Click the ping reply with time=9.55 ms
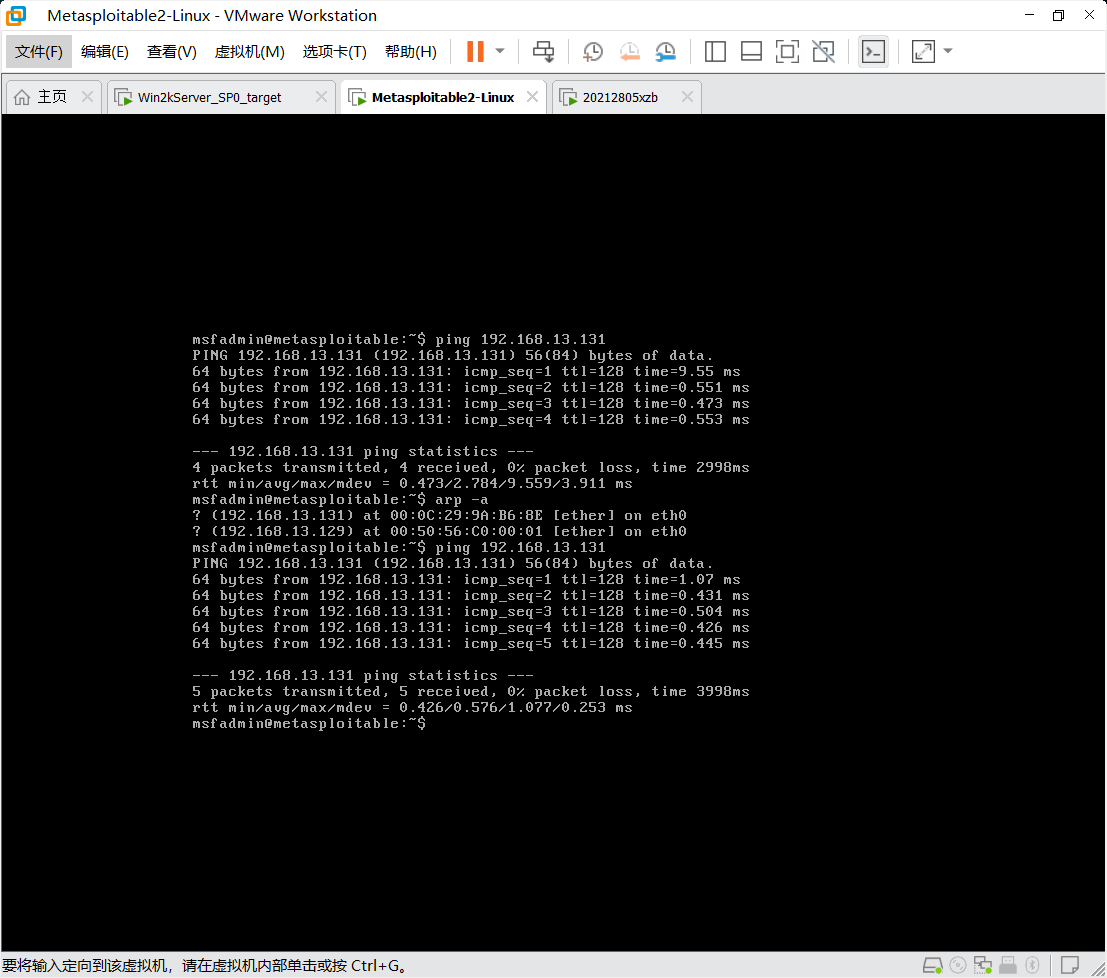The width and height of the screenshot is (1107, 978). [x=466, y=371]
